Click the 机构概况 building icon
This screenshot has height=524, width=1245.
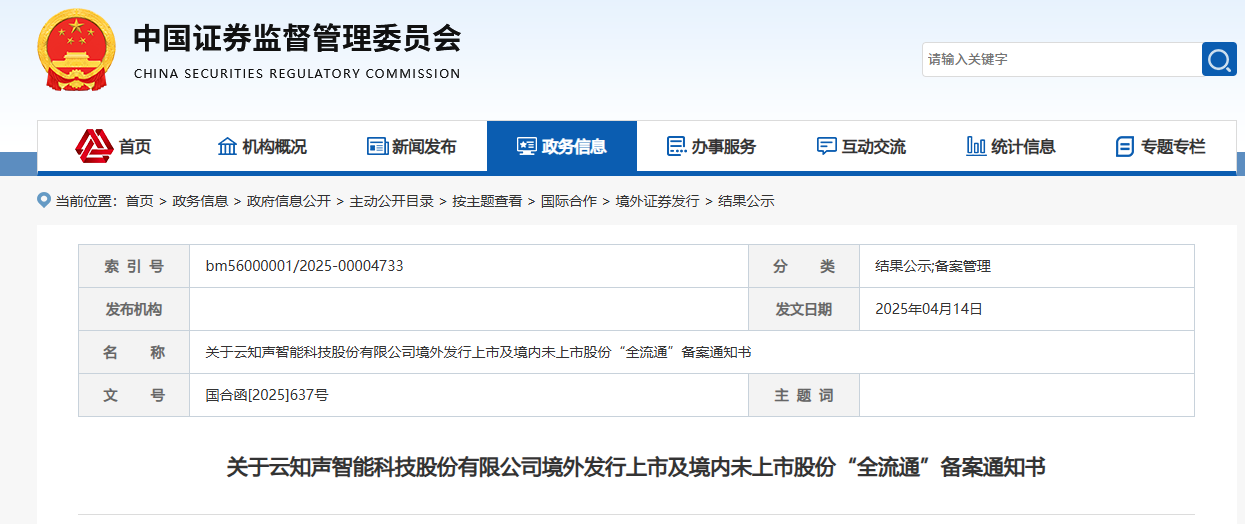(x=227, y=147)
